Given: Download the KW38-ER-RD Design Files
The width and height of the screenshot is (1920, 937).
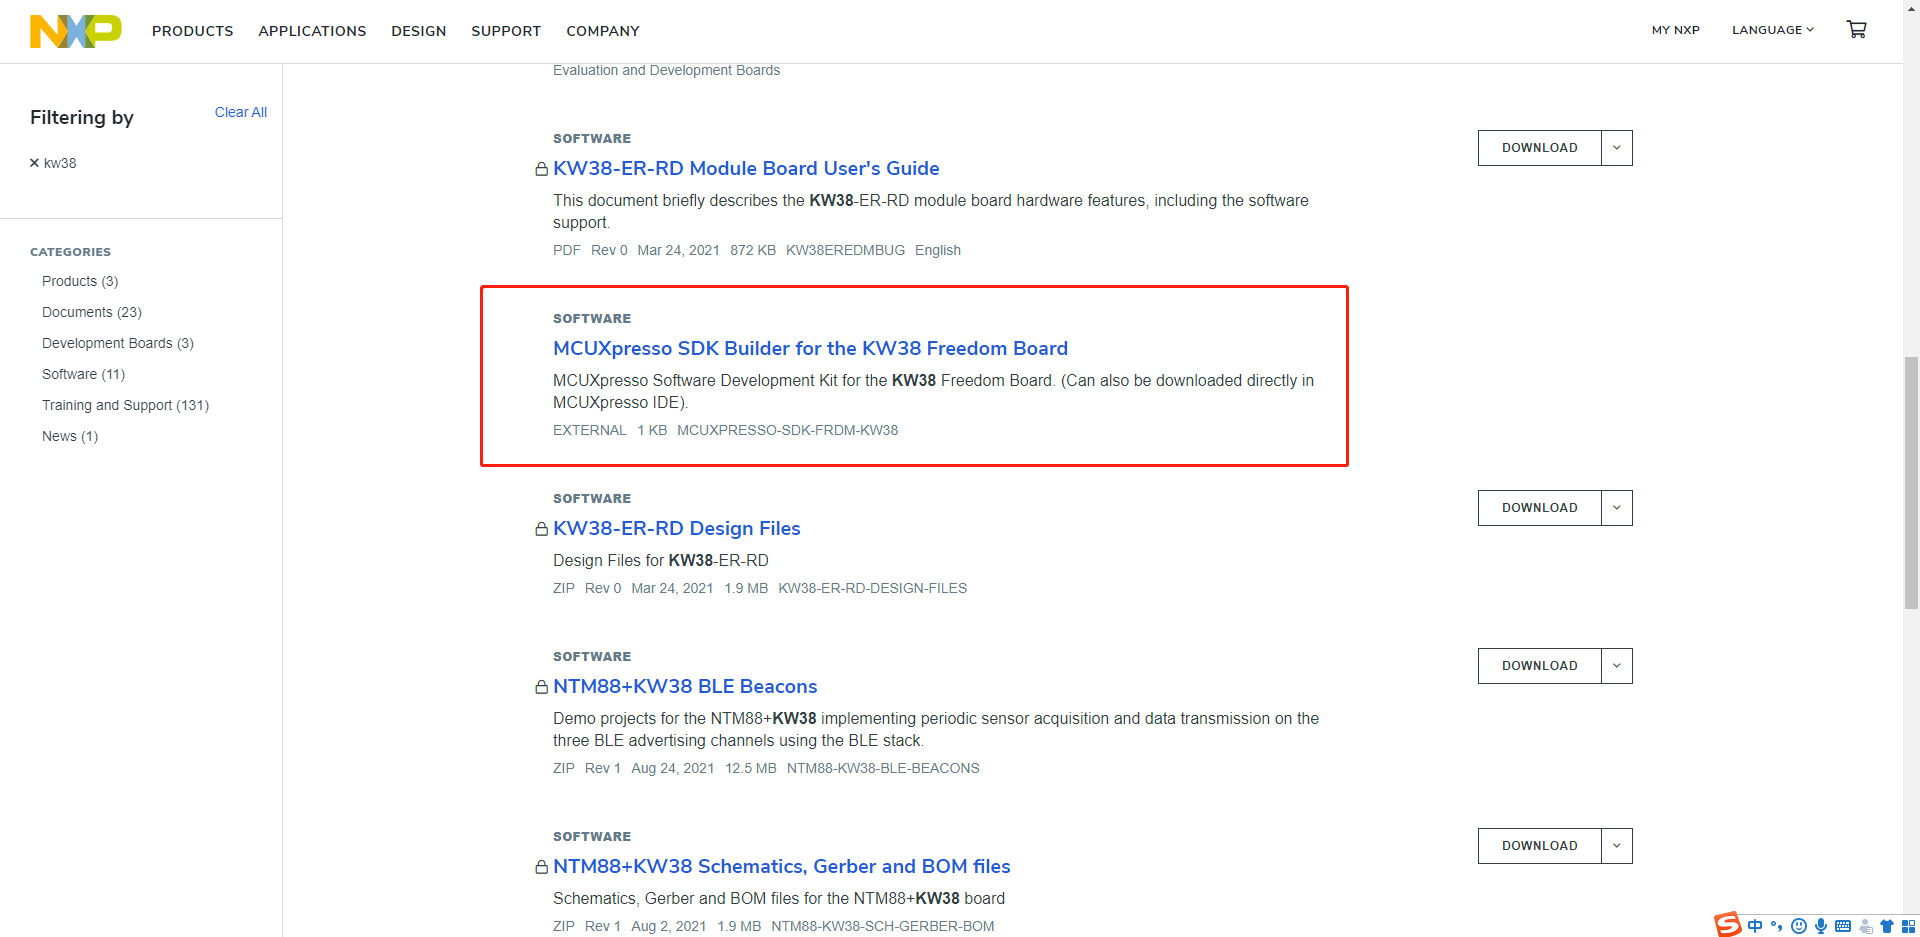Looking at the screenshot, I should click(1540, 508).
